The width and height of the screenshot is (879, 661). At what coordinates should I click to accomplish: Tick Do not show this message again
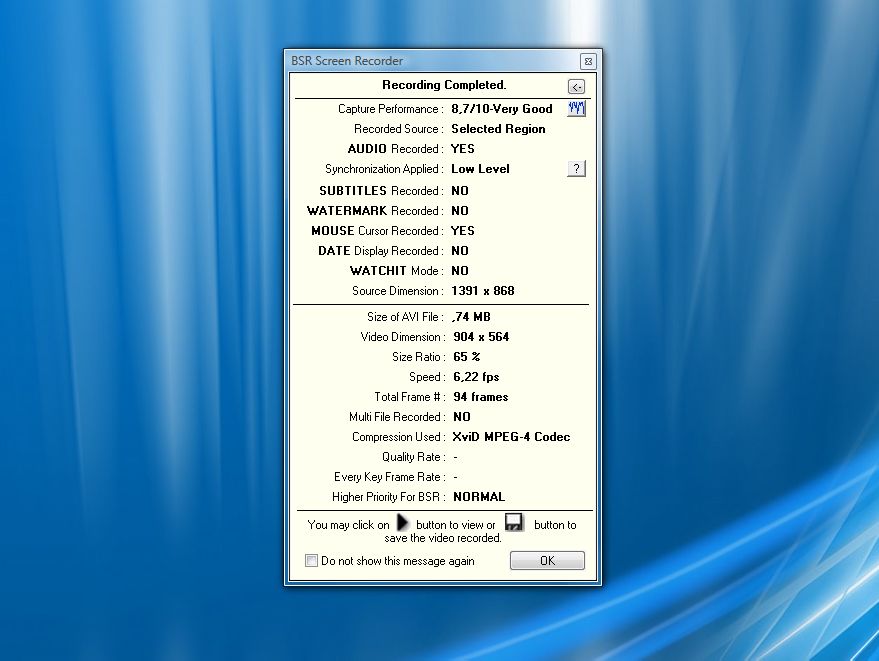point(311,561)
